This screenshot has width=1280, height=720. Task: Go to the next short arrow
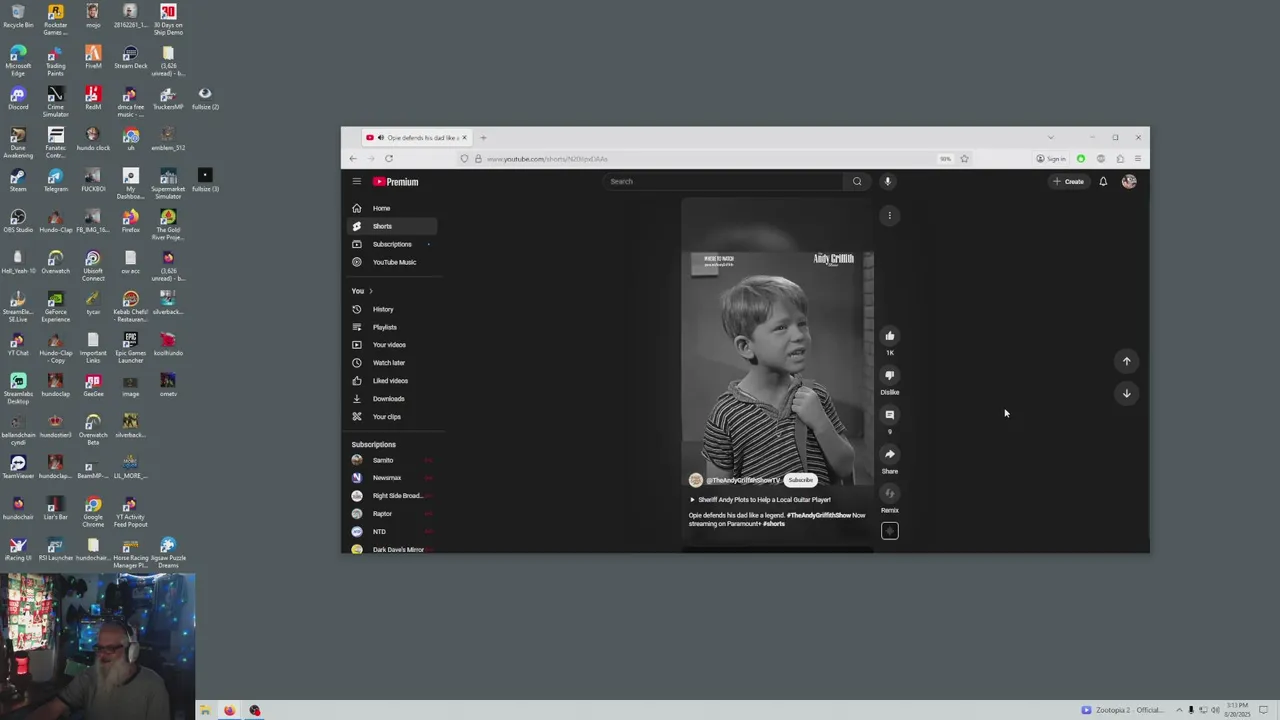(1126, 393)
